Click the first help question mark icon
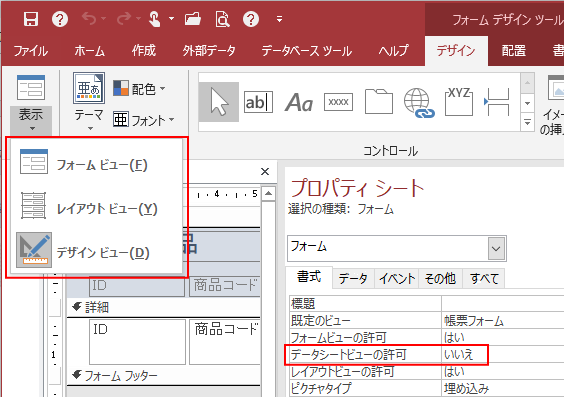Viewport: 564px width, 397px height. click(60, 19)
